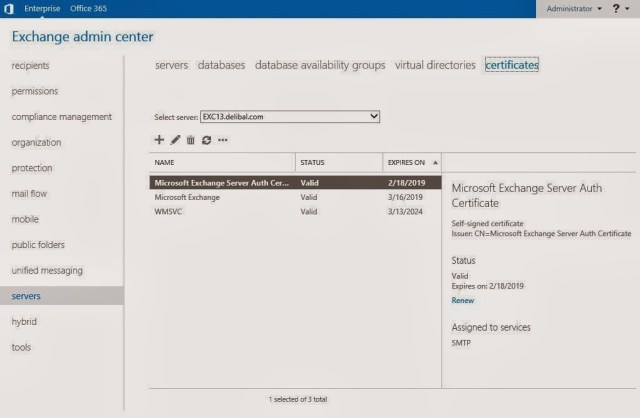Switch to the databases tab

click(x=221, y=65)
